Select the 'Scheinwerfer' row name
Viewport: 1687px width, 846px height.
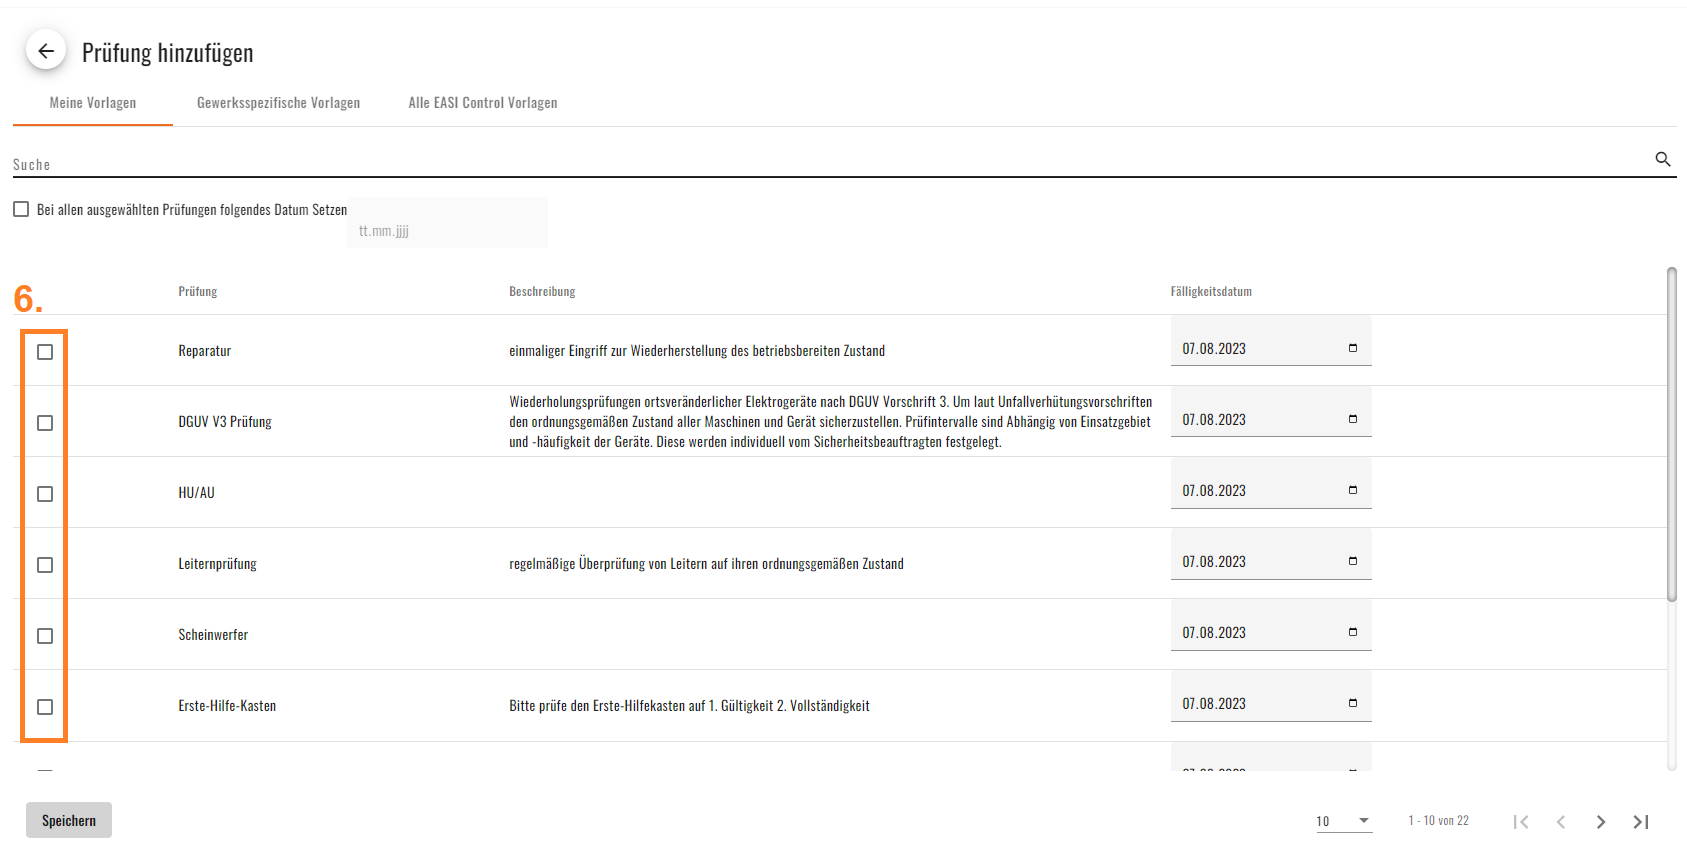click(x=213, y=635)
